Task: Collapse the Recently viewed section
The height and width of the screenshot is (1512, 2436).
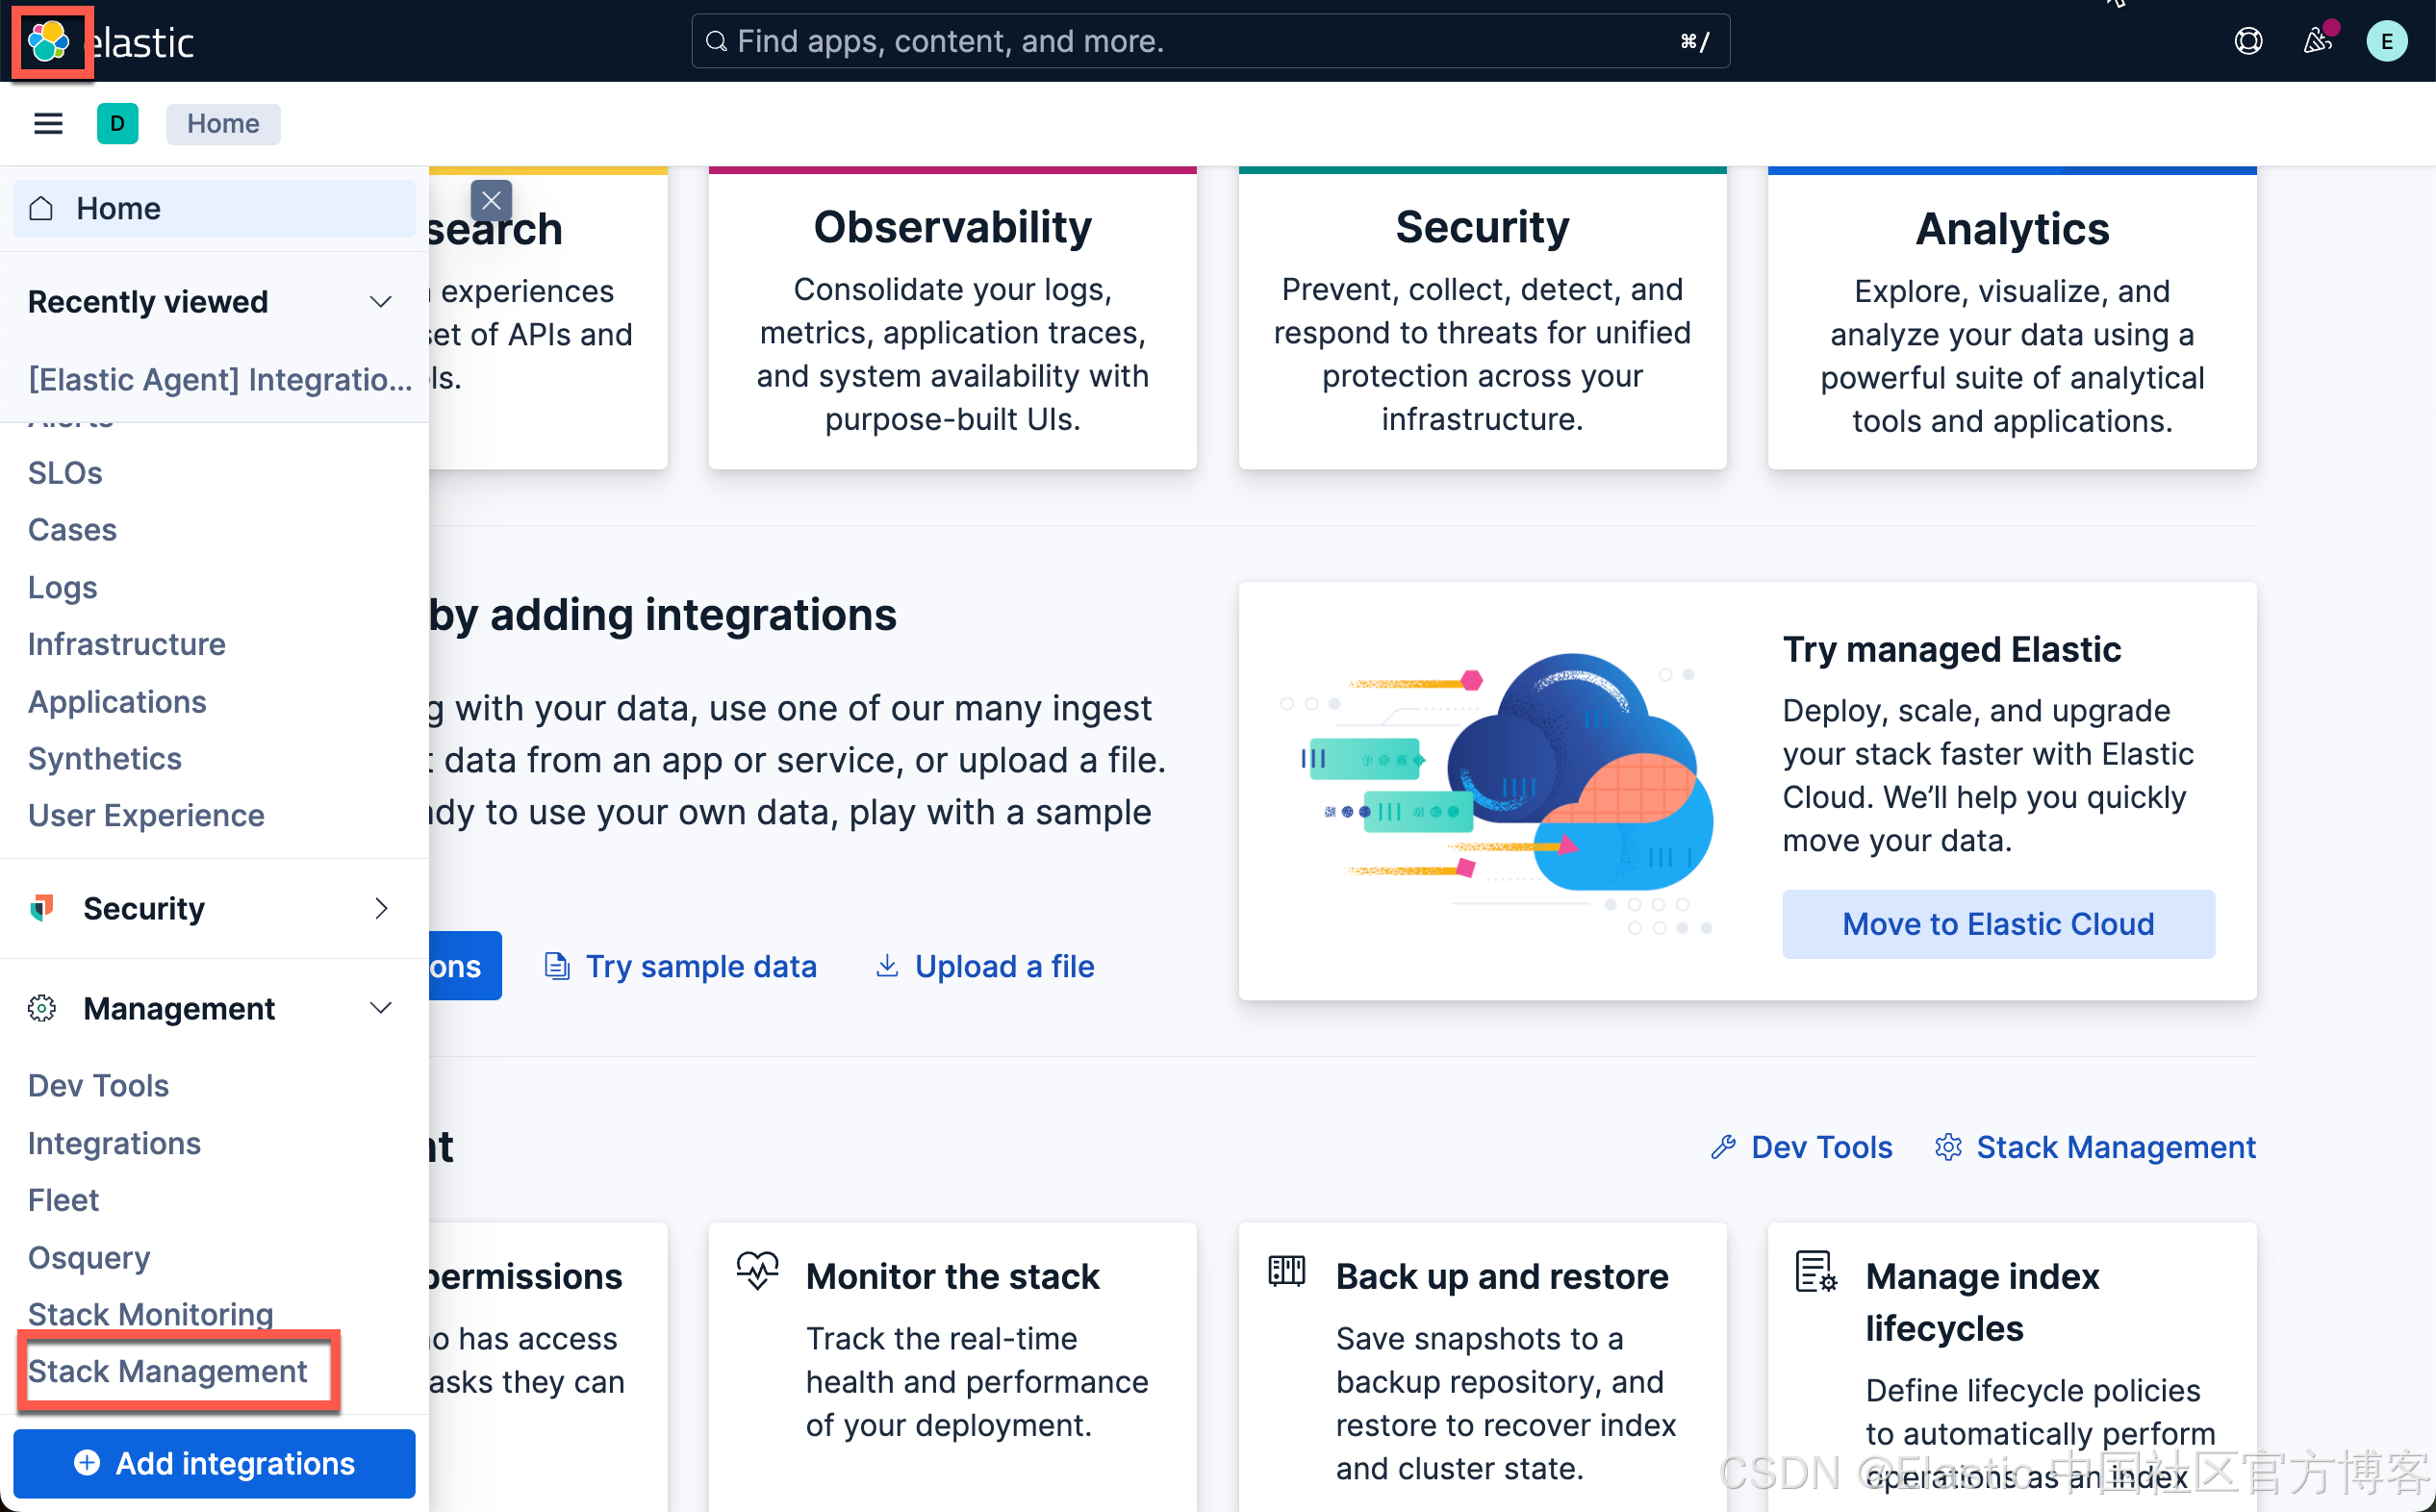Action: [x=380, y=301]
